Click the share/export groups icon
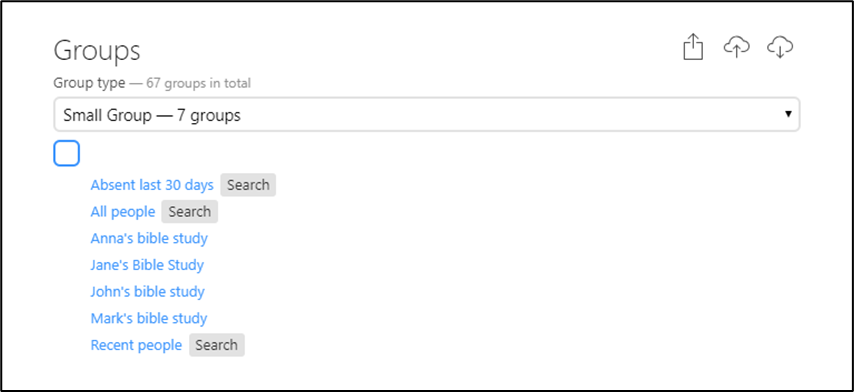This screenshot has height=392, width=854. click(x=693, y=47)
